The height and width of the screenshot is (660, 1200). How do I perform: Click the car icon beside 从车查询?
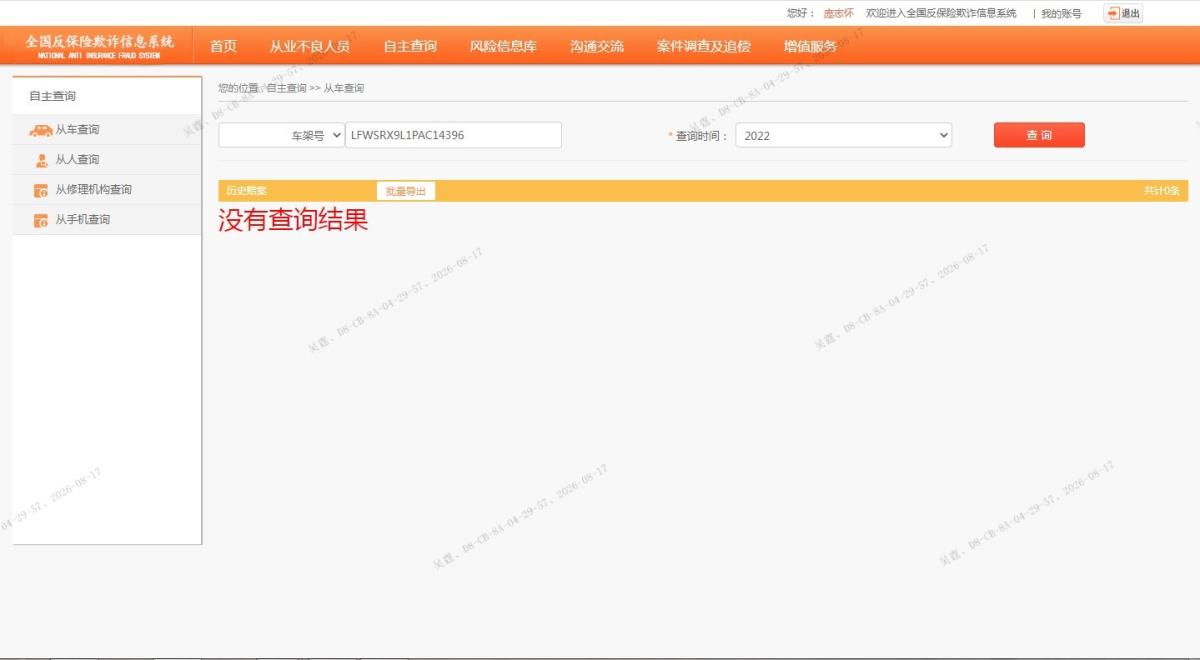[41, 130]
